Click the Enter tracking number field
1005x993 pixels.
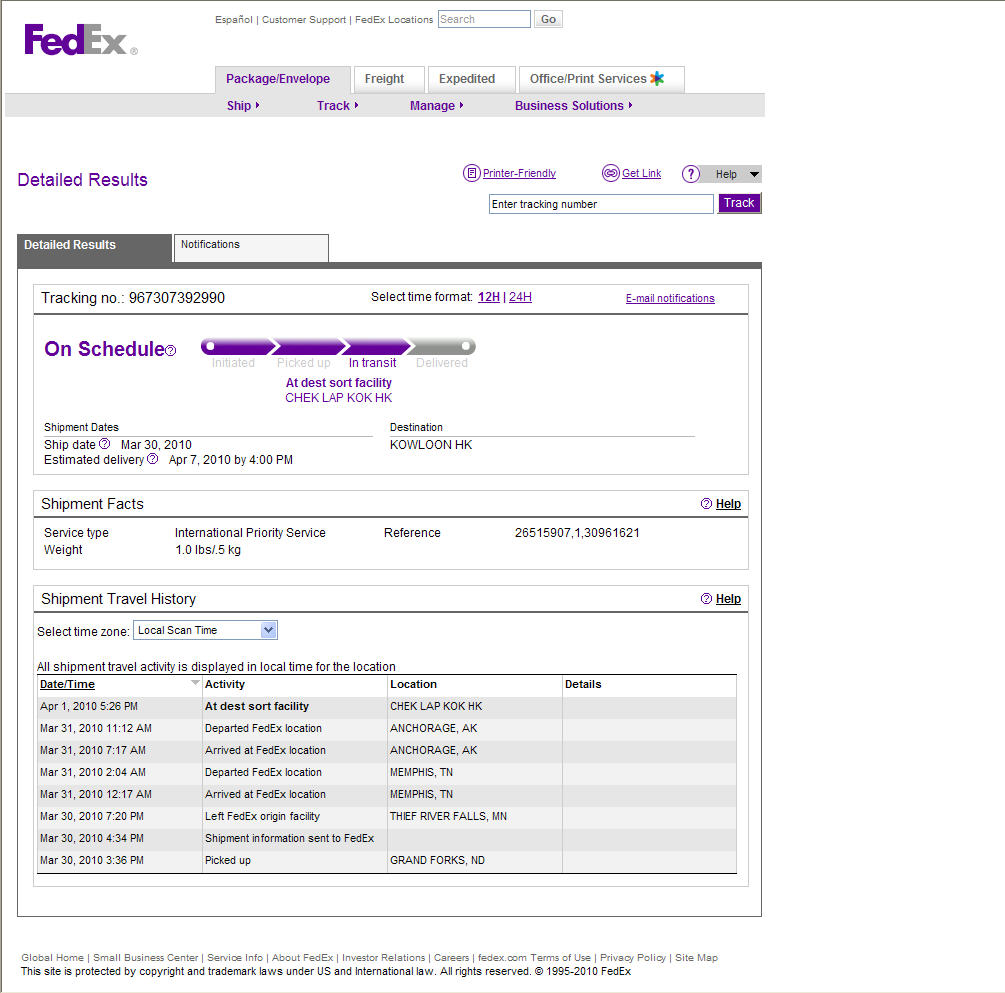[601, 204]
